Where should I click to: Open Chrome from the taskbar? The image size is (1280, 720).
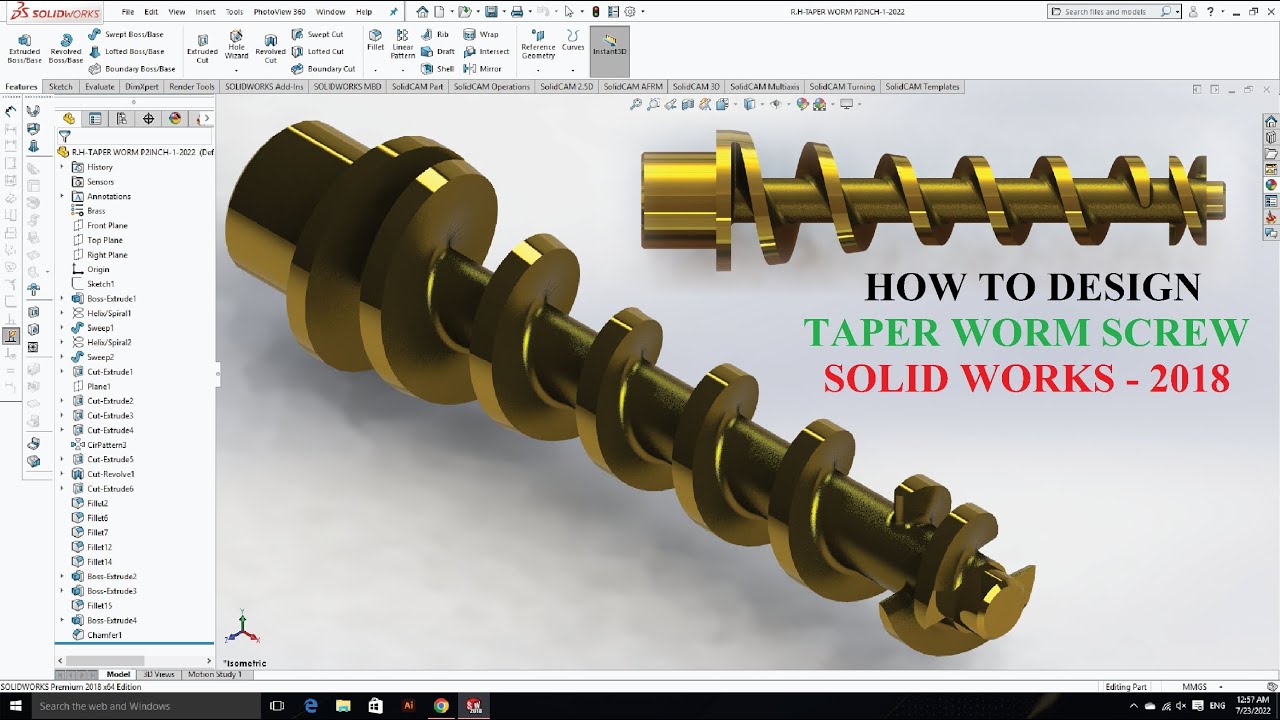(441, 706)
